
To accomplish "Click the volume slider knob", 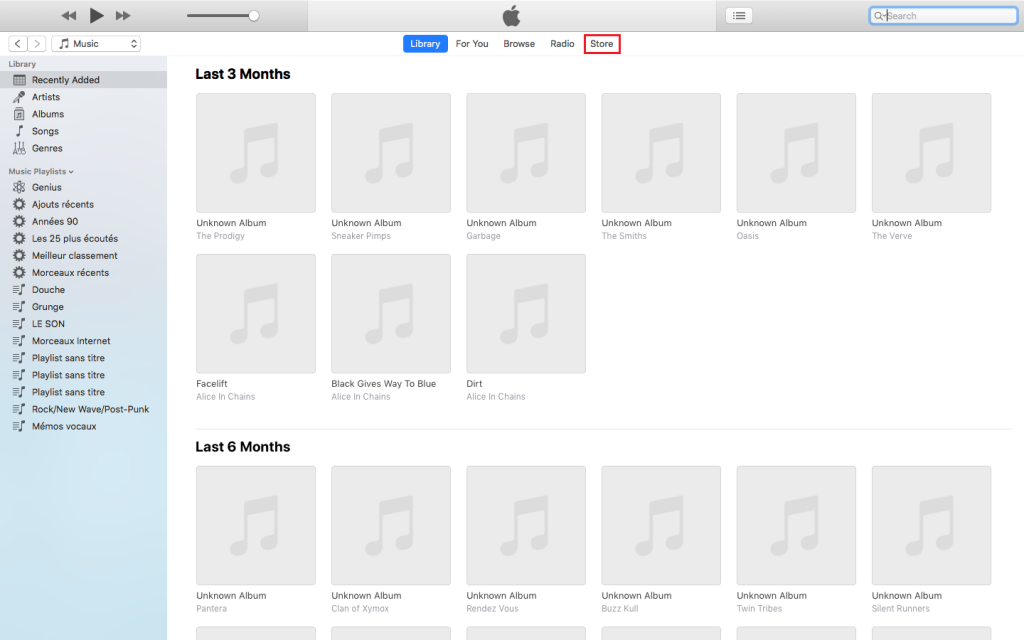I will (253, 16).
